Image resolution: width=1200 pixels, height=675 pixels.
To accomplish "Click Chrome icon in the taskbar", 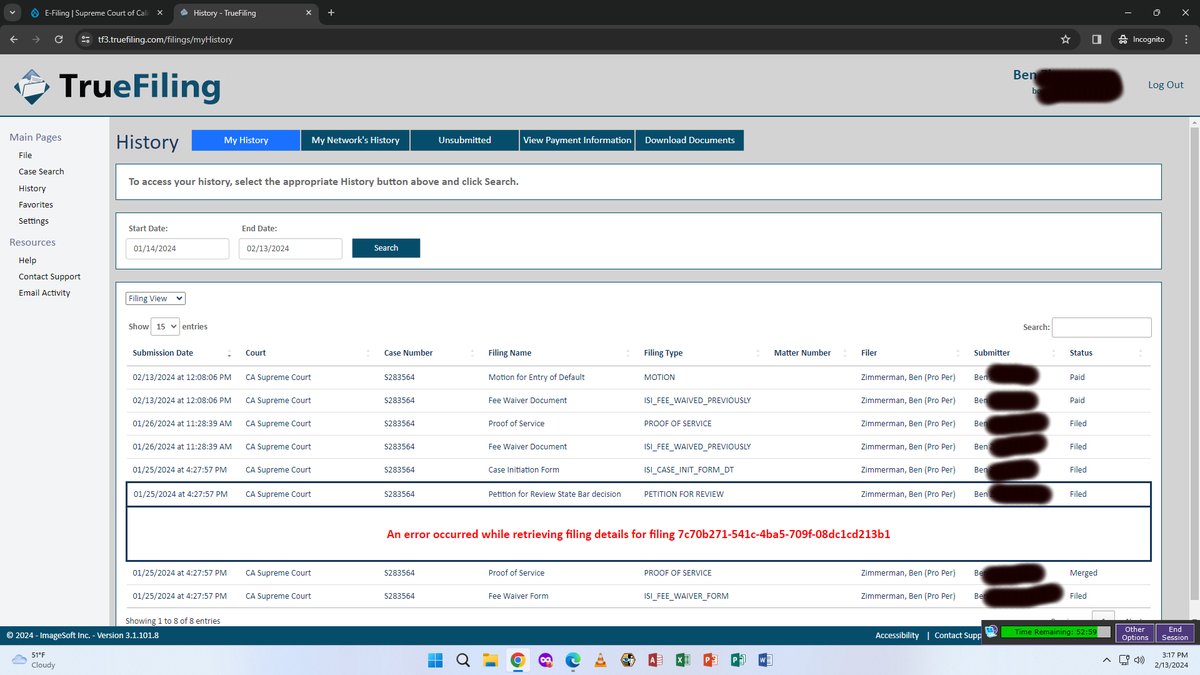I will click(x=517, y=660).
